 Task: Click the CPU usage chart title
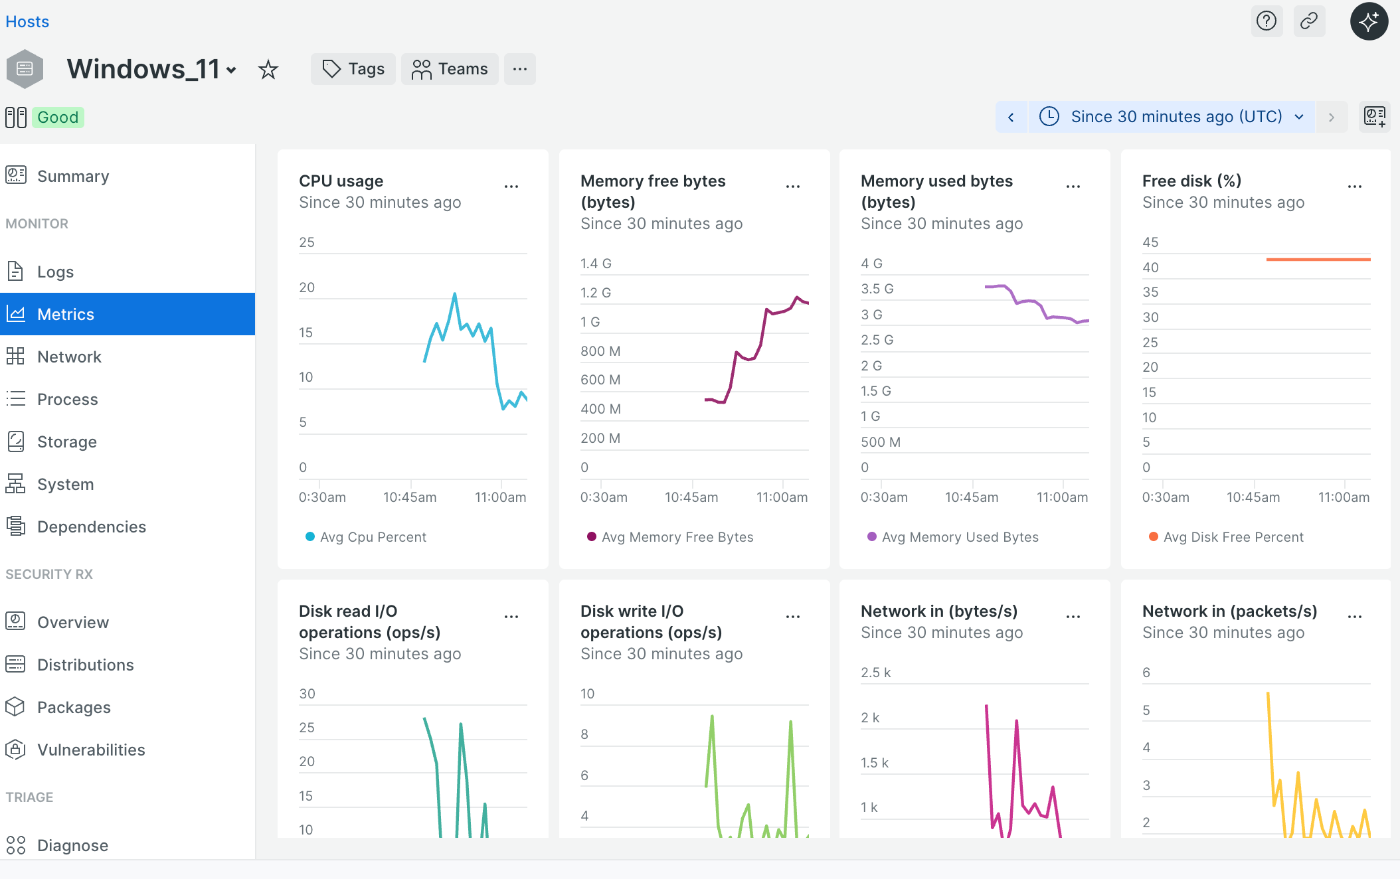tap(341, 181)
